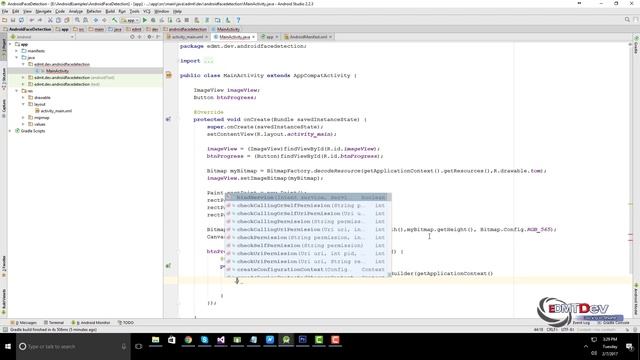Choose bindService in autocomplete popup
This screenshot has height=360, width=640.
pyautogui.click(x=309, y=198)
